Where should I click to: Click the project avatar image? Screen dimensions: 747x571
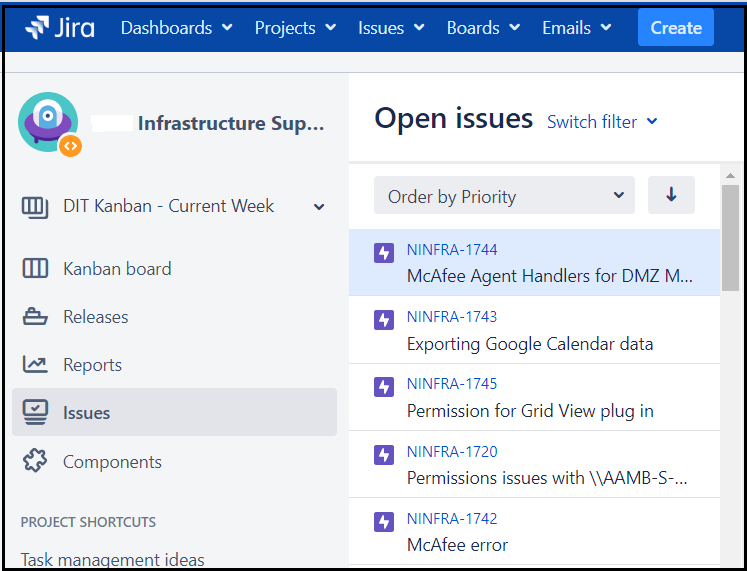click(x=50, y=124)
